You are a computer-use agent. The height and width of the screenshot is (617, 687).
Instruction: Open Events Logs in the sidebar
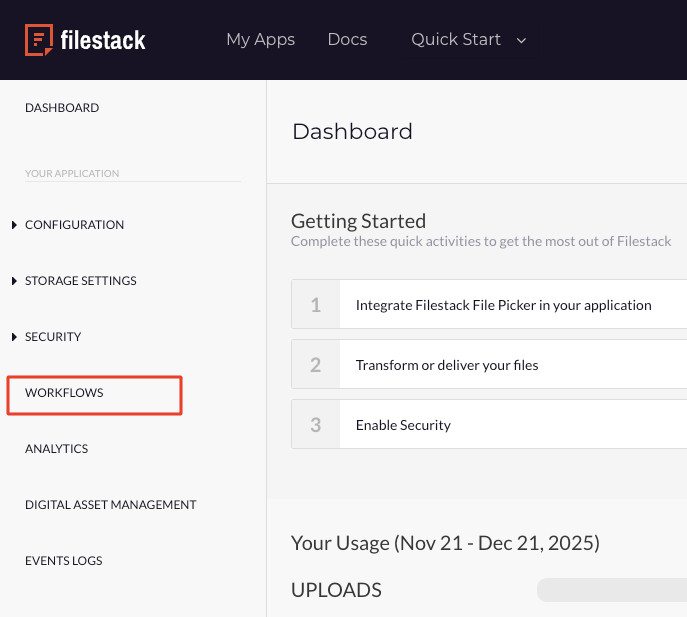coord(64,561)
